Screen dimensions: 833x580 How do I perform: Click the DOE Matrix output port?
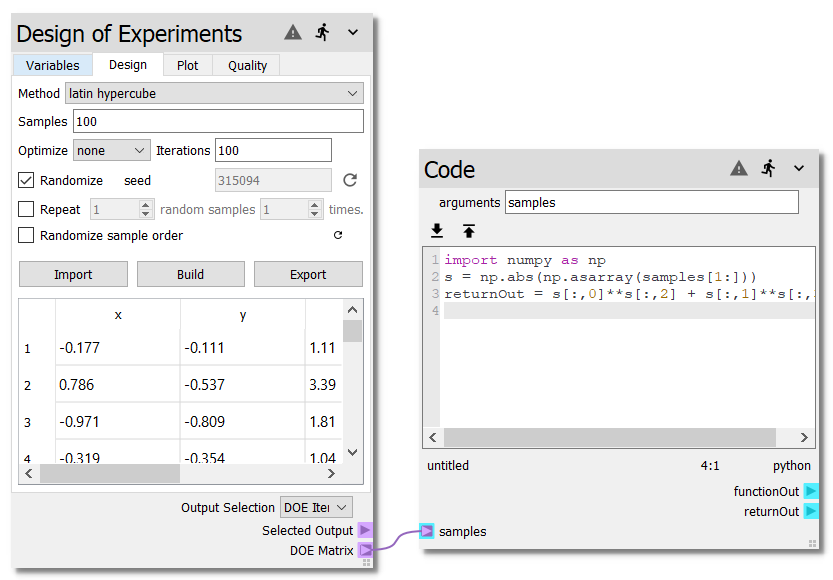366,549
